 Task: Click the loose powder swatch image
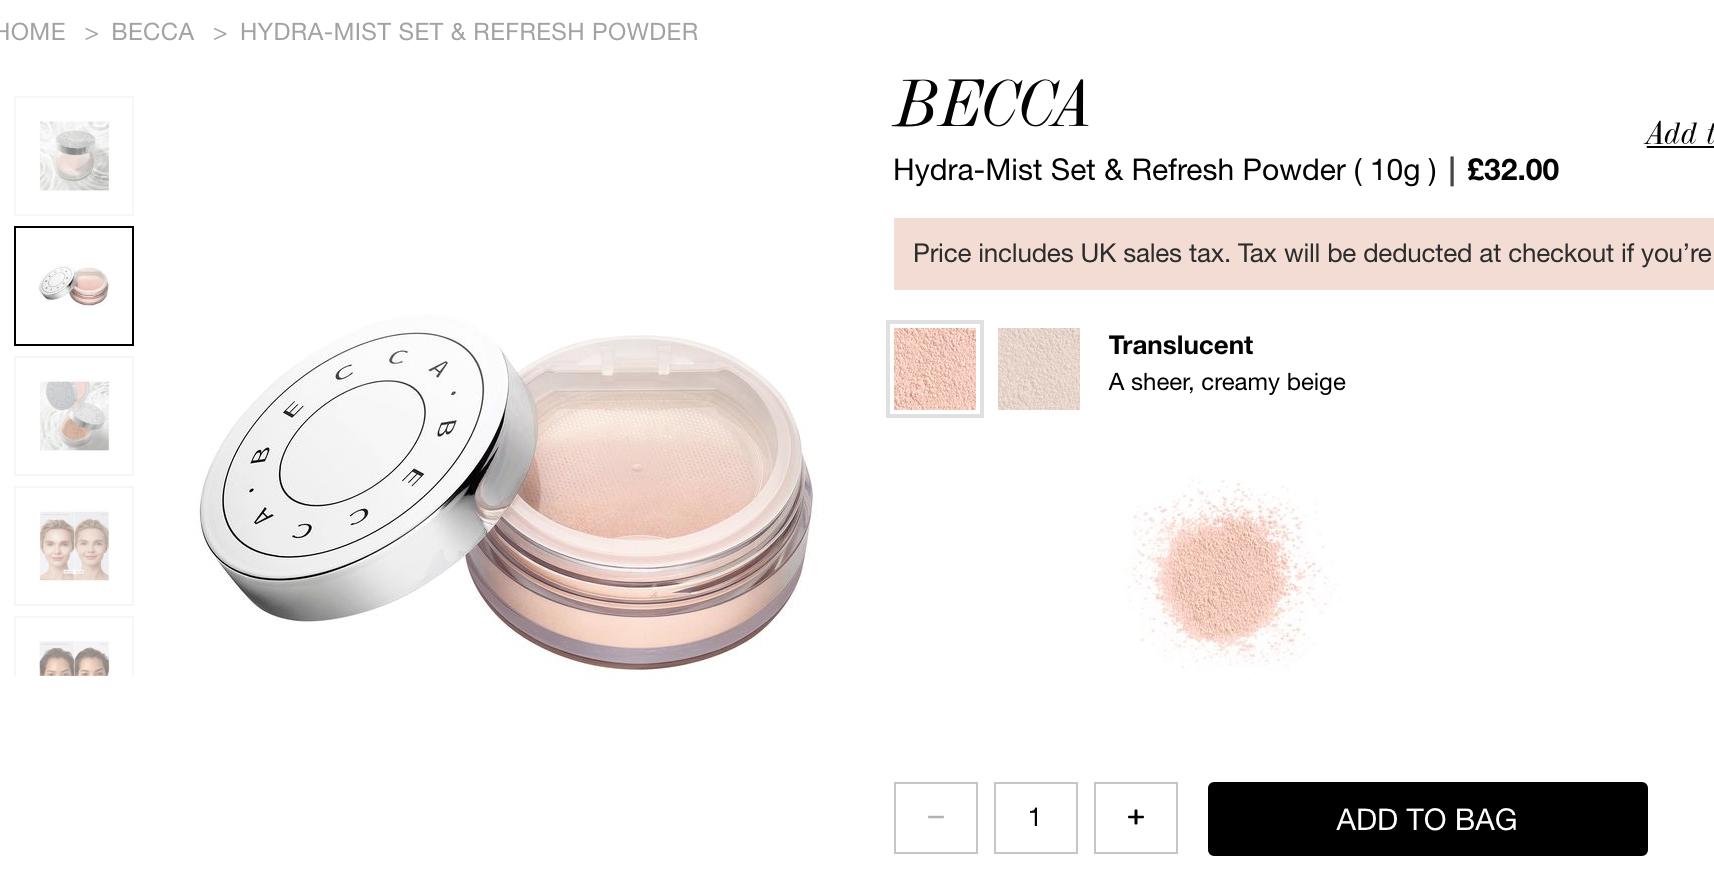point(1229,573)
